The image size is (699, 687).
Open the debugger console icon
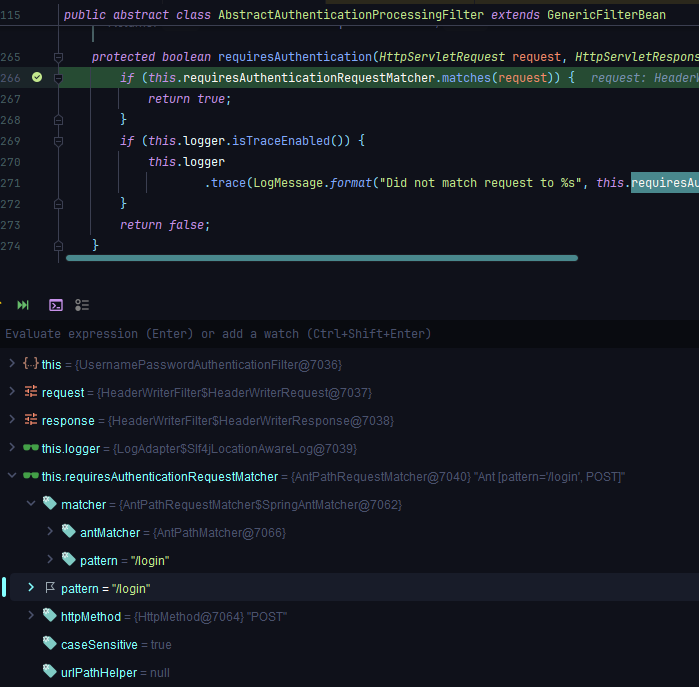tap(56, 305)
